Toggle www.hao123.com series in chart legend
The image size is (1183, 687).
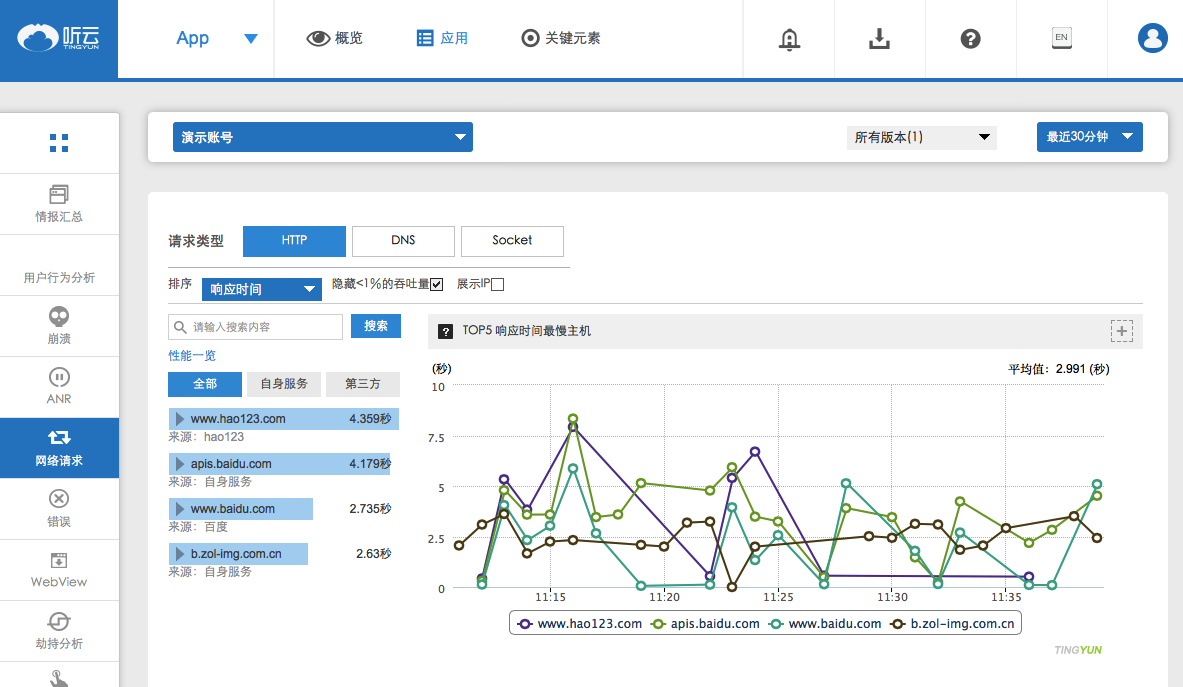pyautogui.click(x=579, y=624)
